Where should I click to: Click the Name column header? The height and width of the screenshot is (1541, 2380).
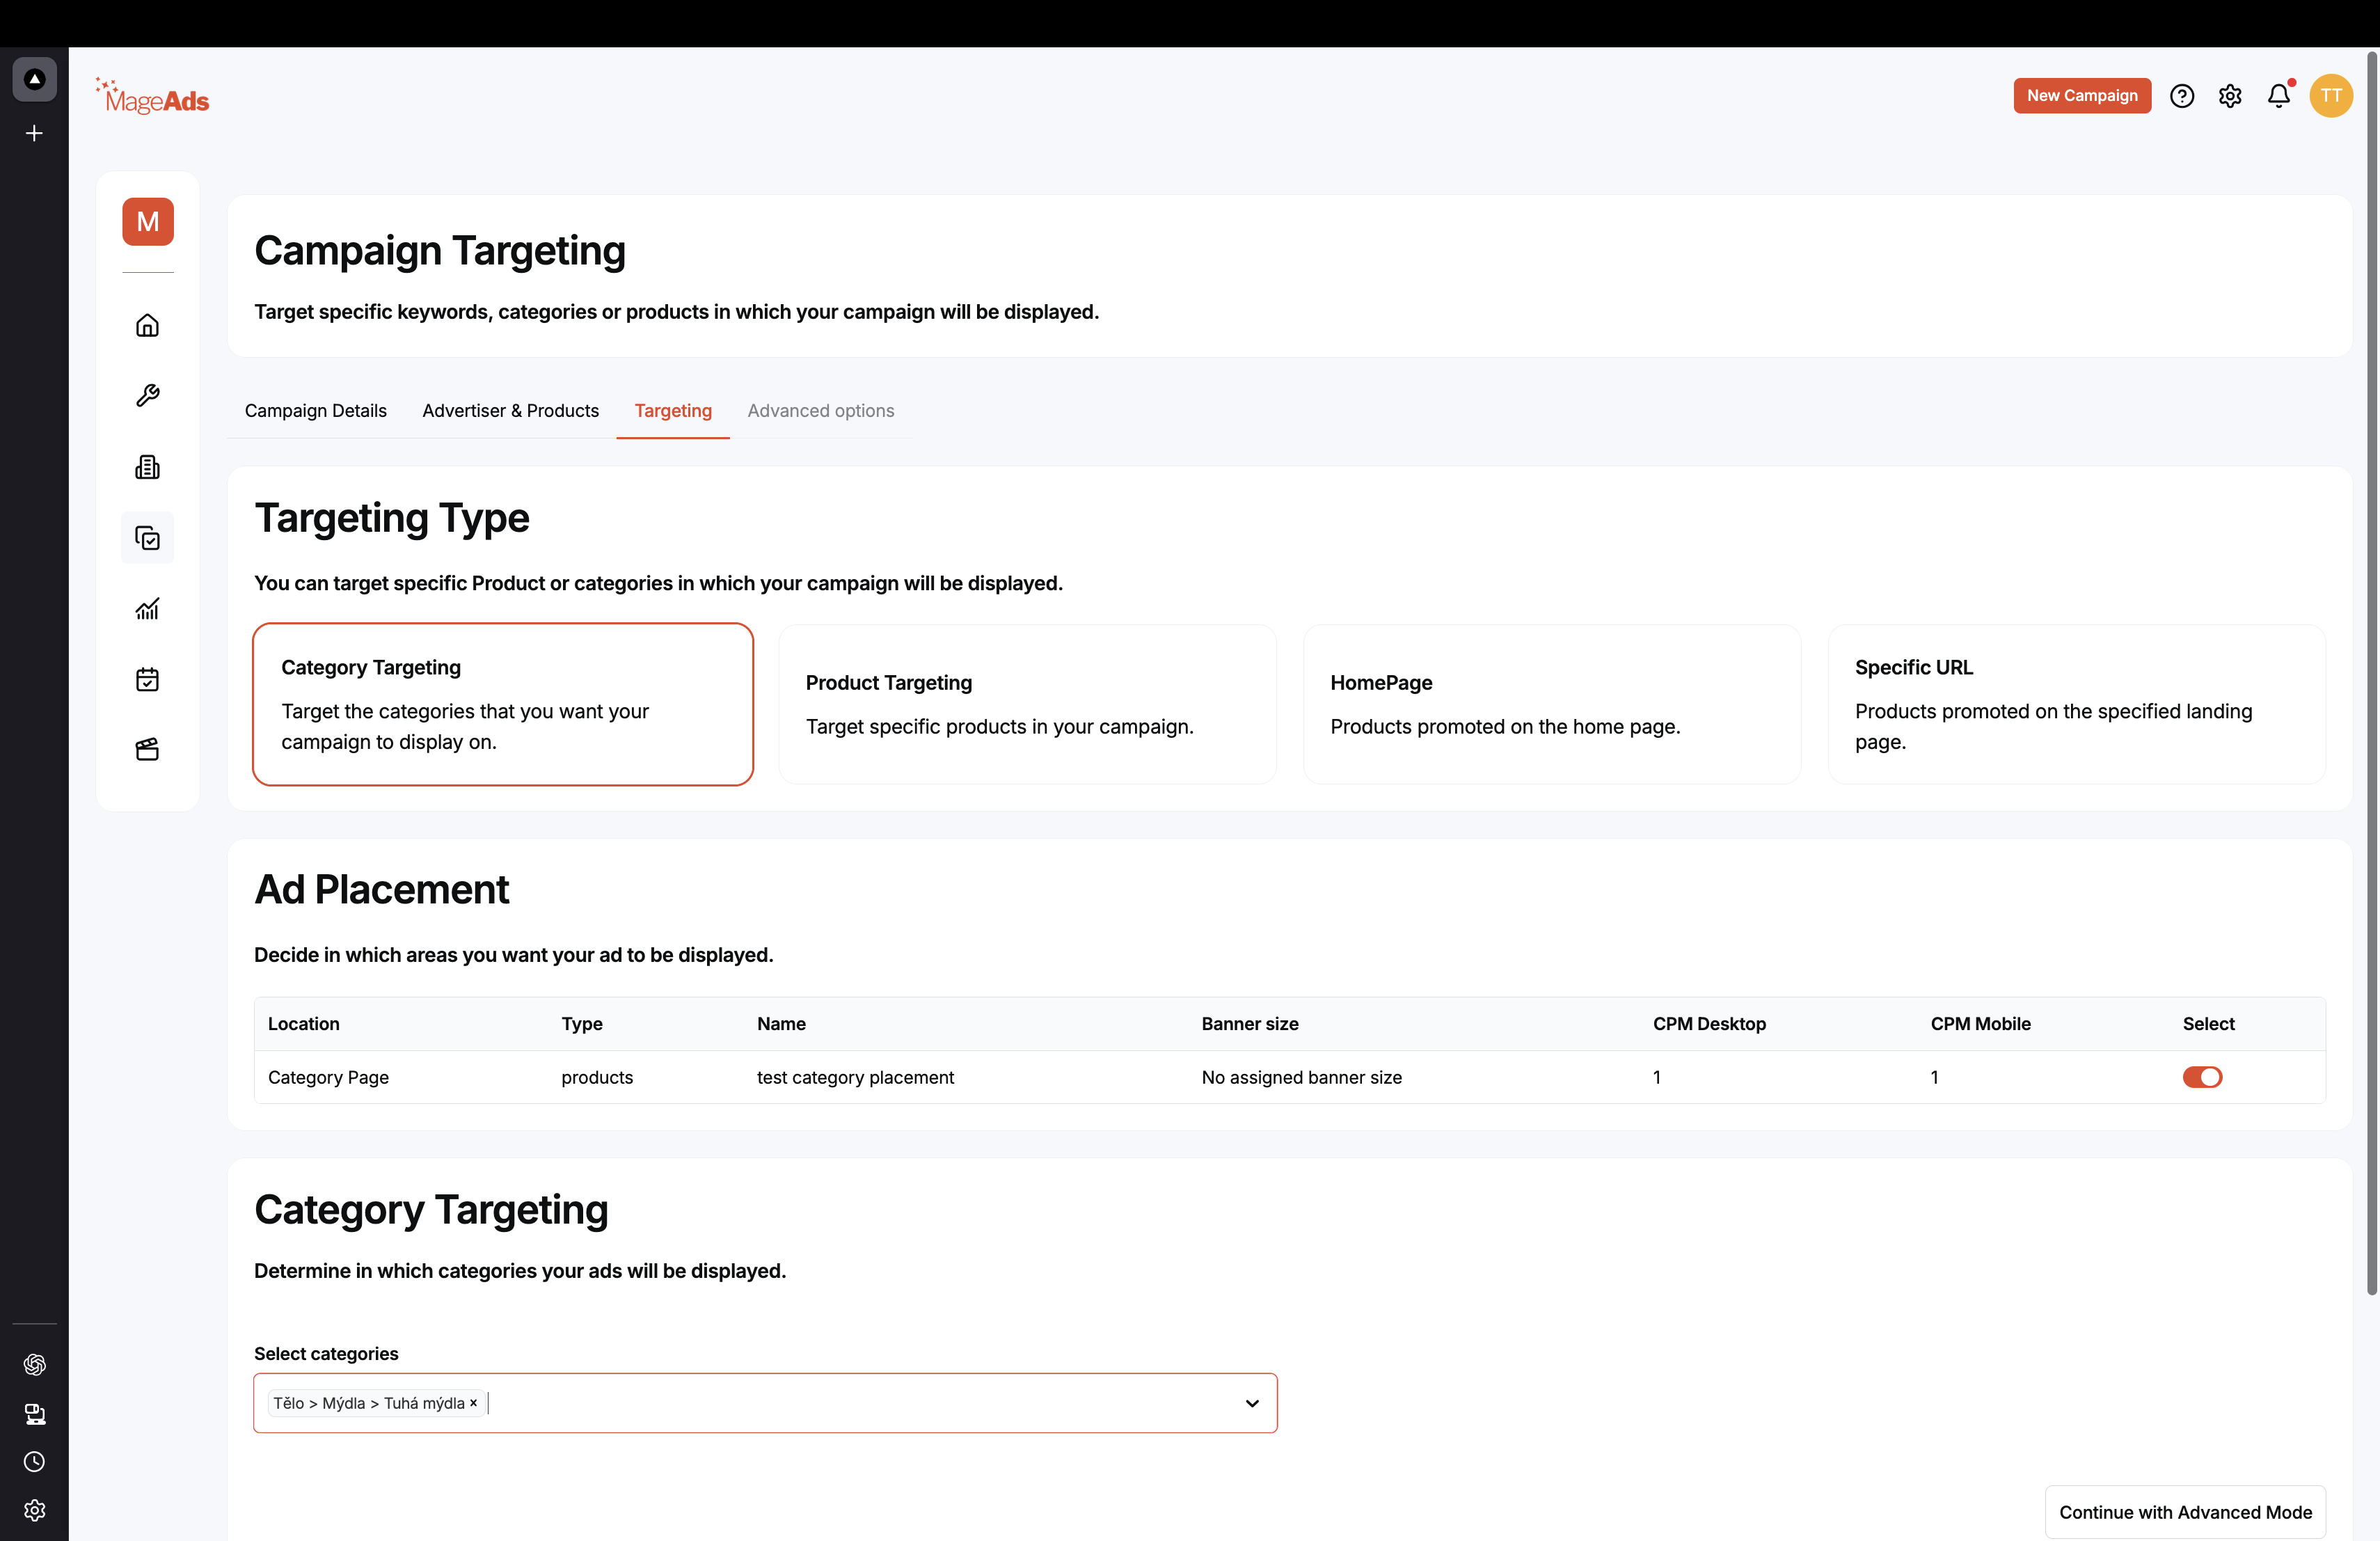click(781, 1023)
